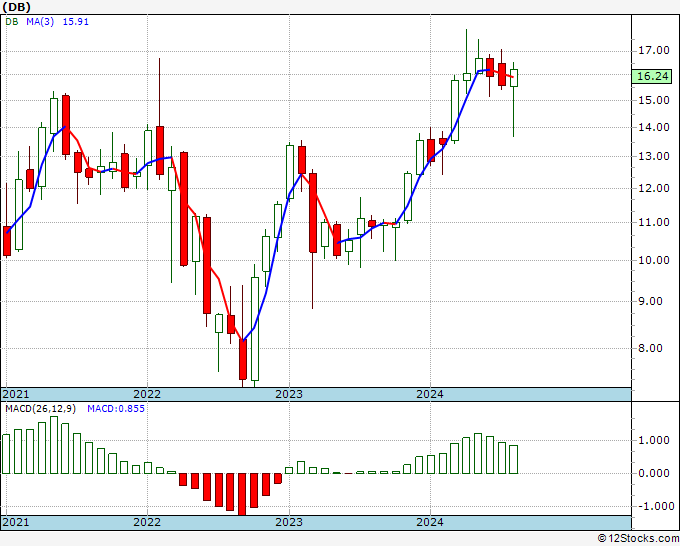
Task: Click the 1.000 MACD axis label
Action: click(654, 440)
